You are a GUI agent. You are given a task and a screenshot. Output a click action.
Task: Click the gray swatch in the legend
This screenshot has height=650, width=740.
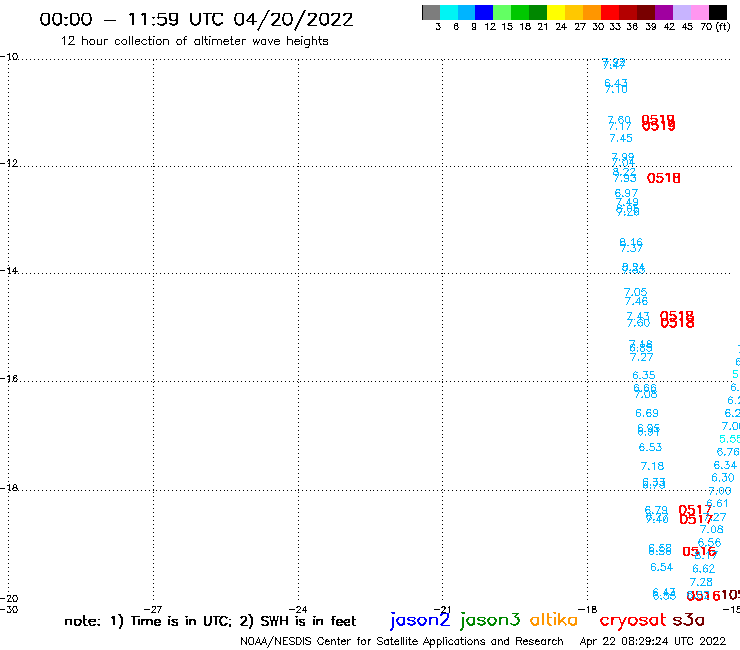[x=431, y=12]
